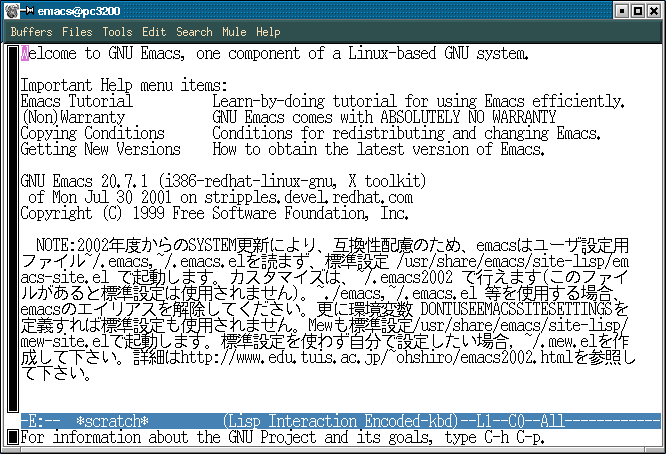
Task: Open the Files menu
Action: coord(77,32)
